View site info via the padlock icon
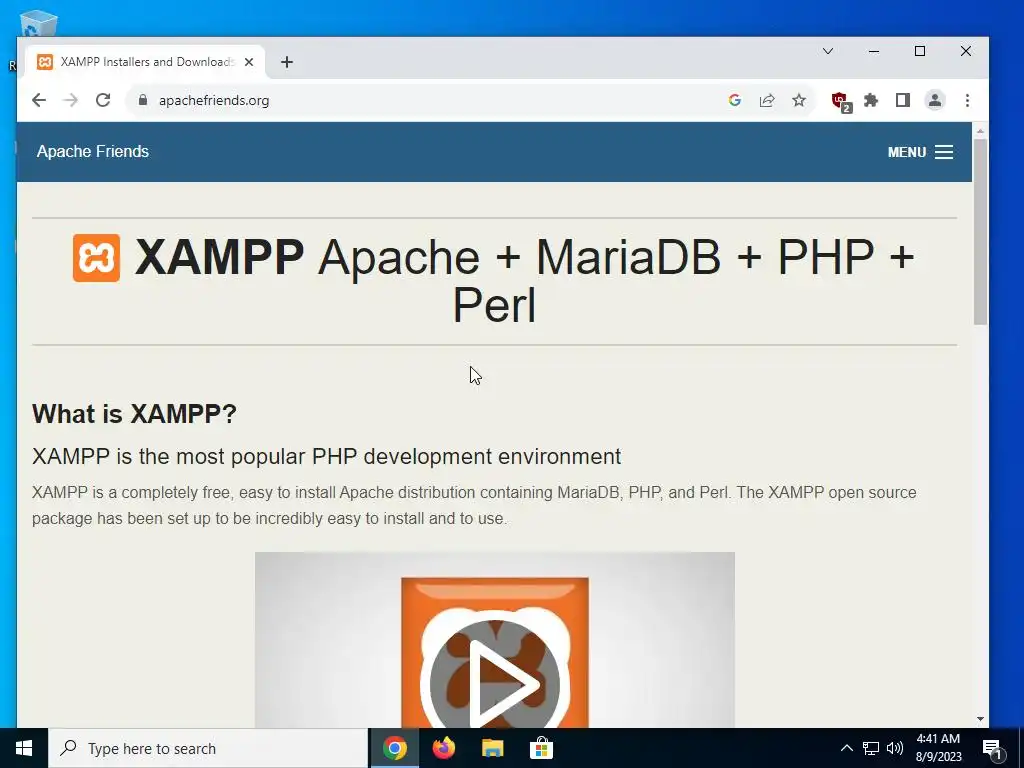 point(143,100)
